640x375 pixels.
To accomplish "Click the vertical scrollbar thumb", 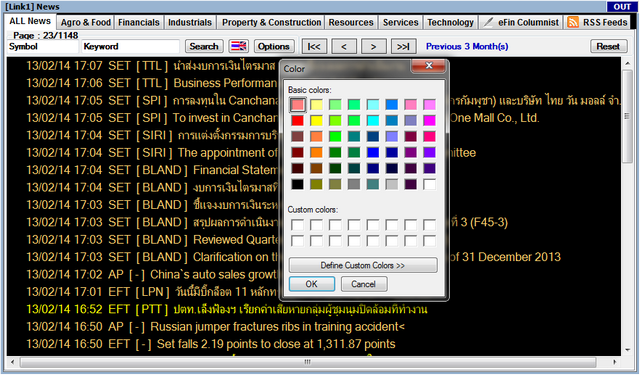I will tap(627, 116).
